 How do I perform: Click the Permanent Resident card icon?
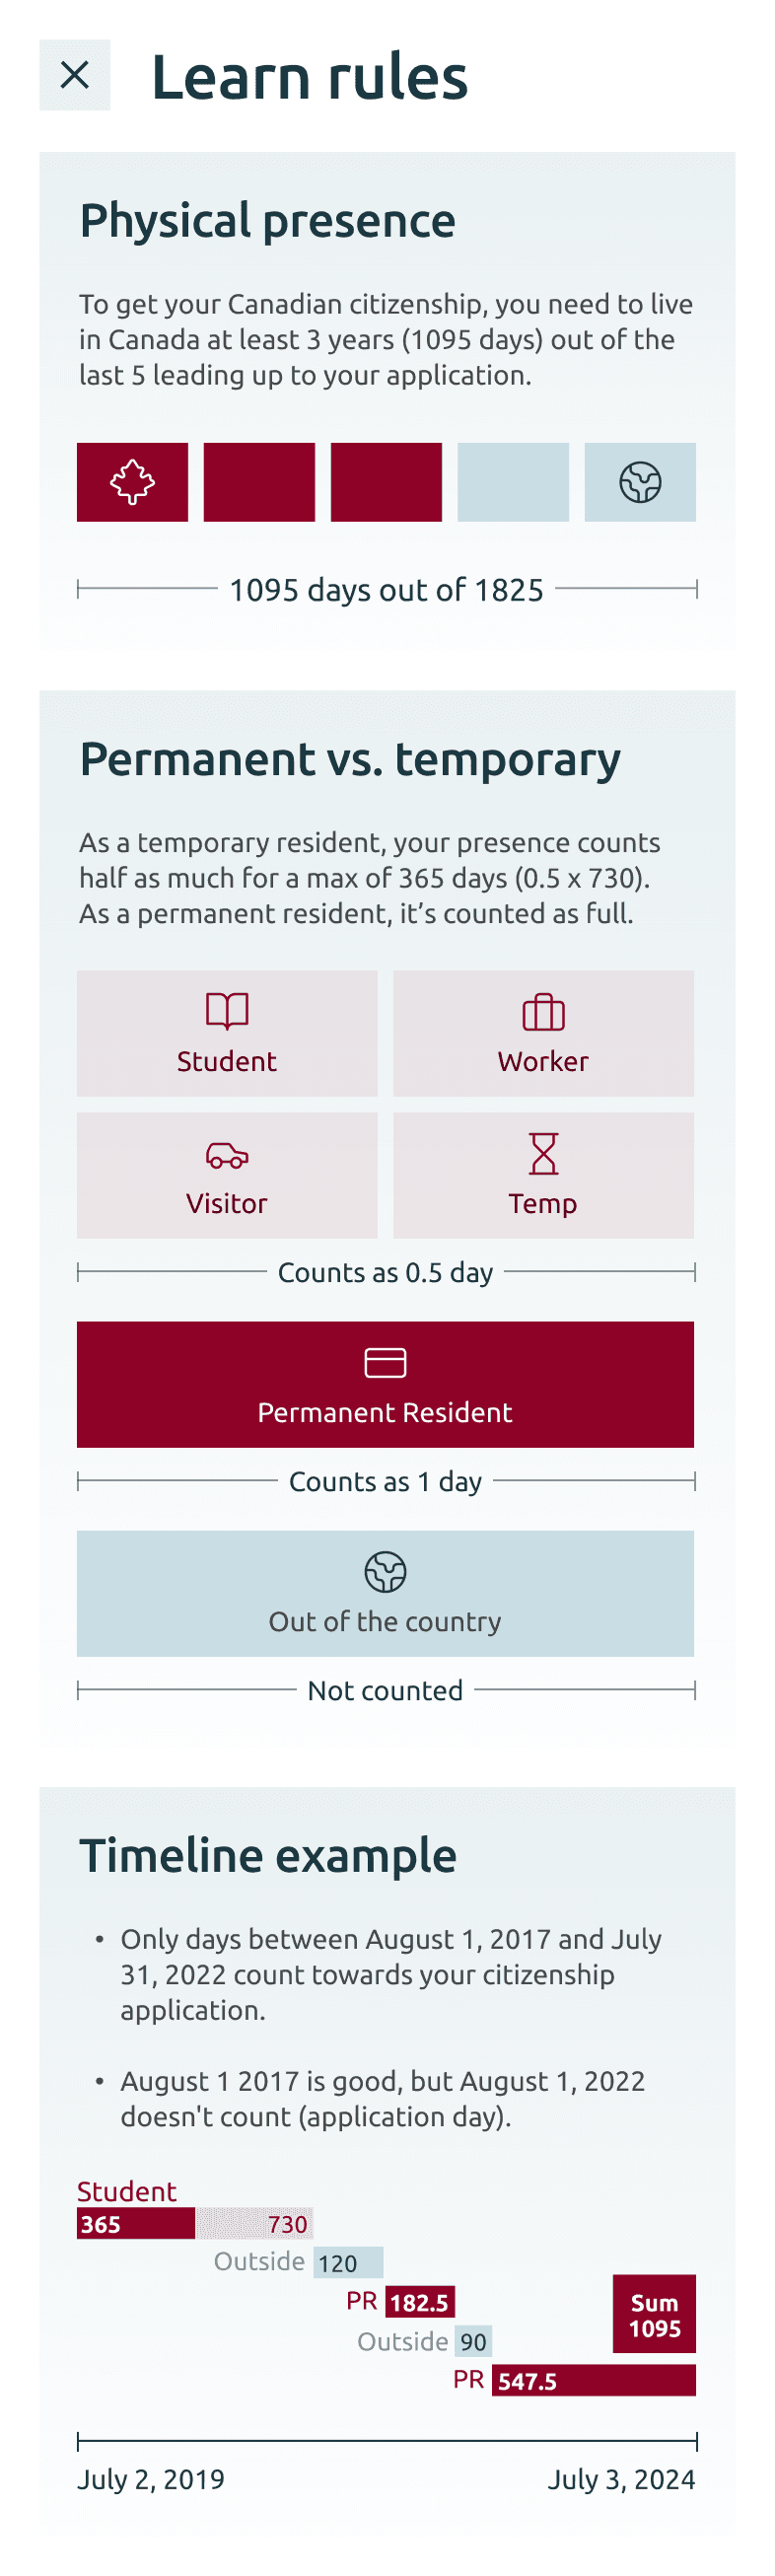click(x=385, y=1363)
